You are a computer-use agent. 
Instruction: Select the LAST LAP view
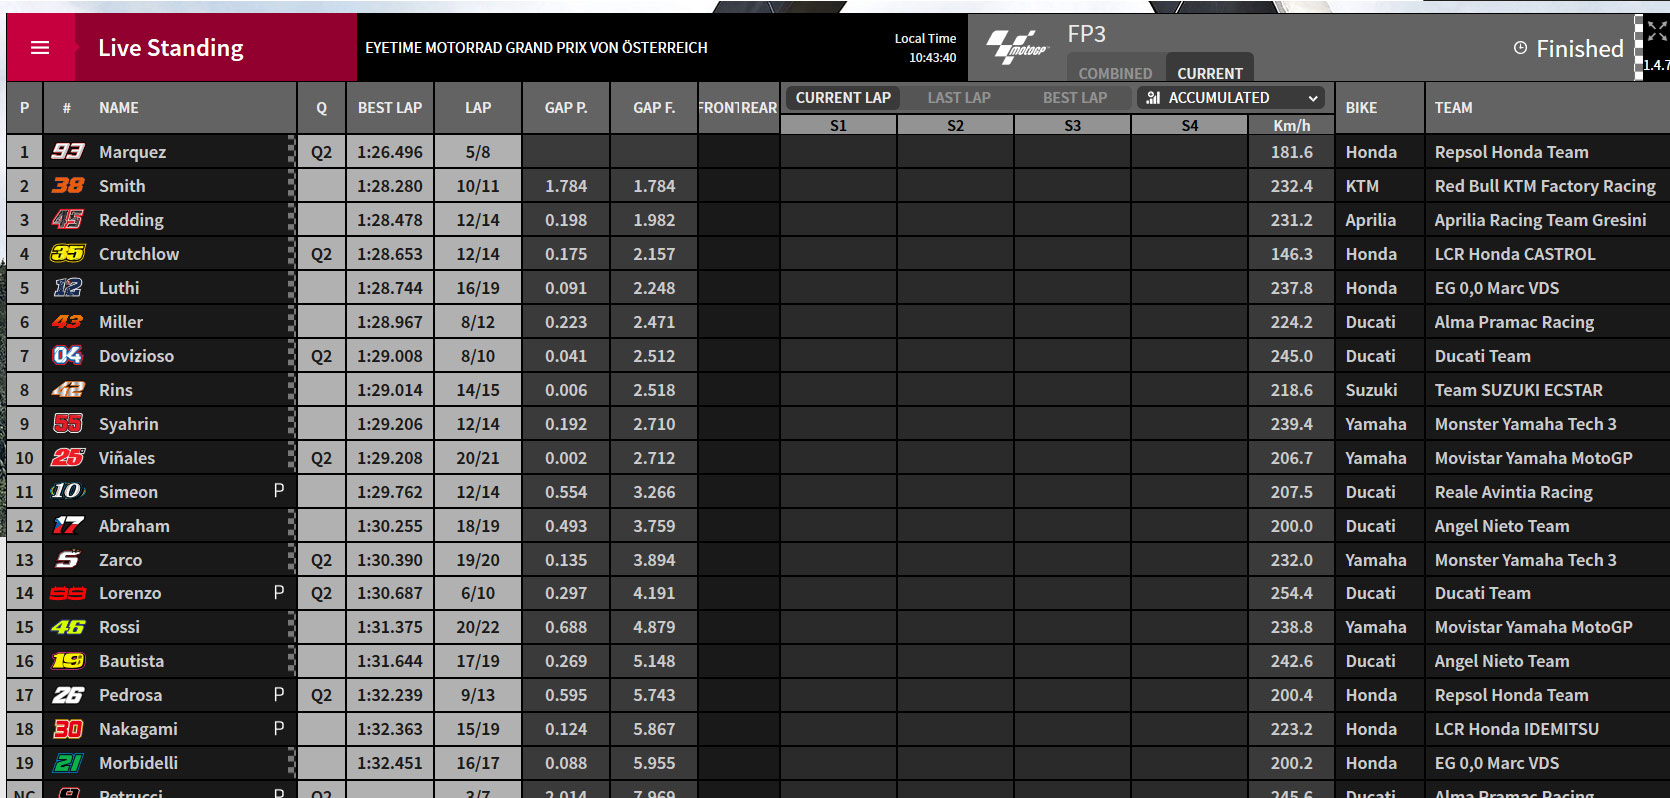pos(959,98)
